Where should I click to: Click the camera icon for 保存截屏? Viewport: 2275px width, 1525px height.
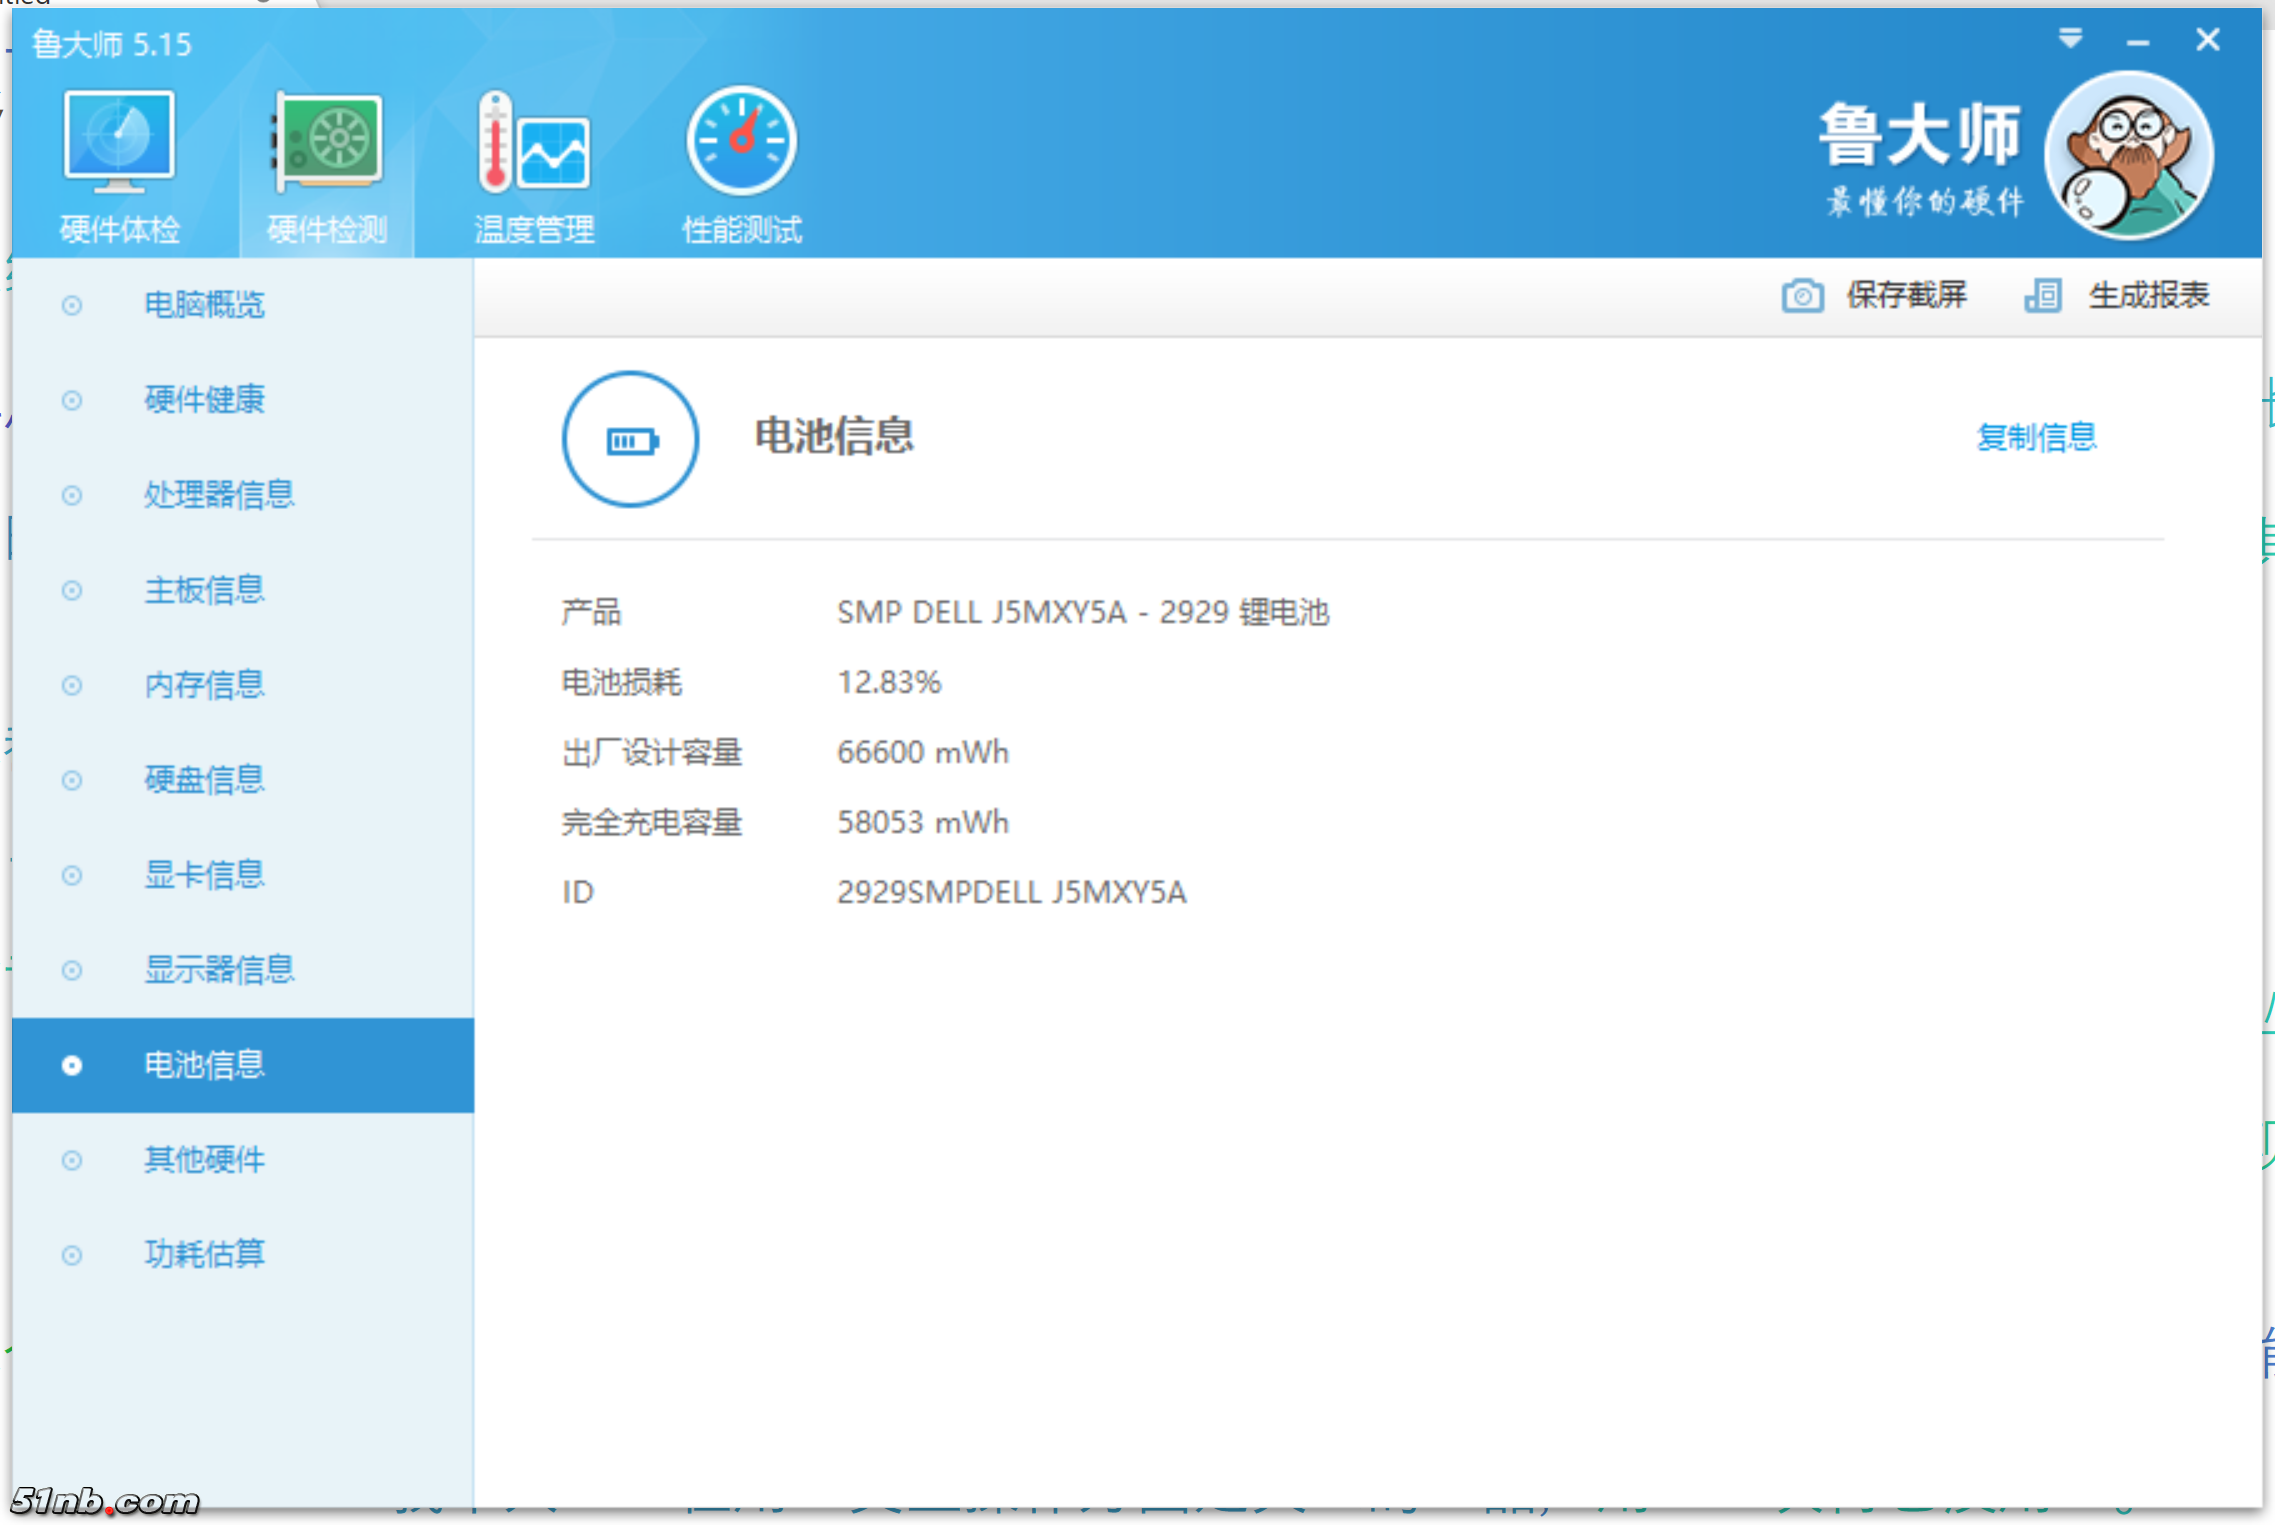click(1802, 296)
